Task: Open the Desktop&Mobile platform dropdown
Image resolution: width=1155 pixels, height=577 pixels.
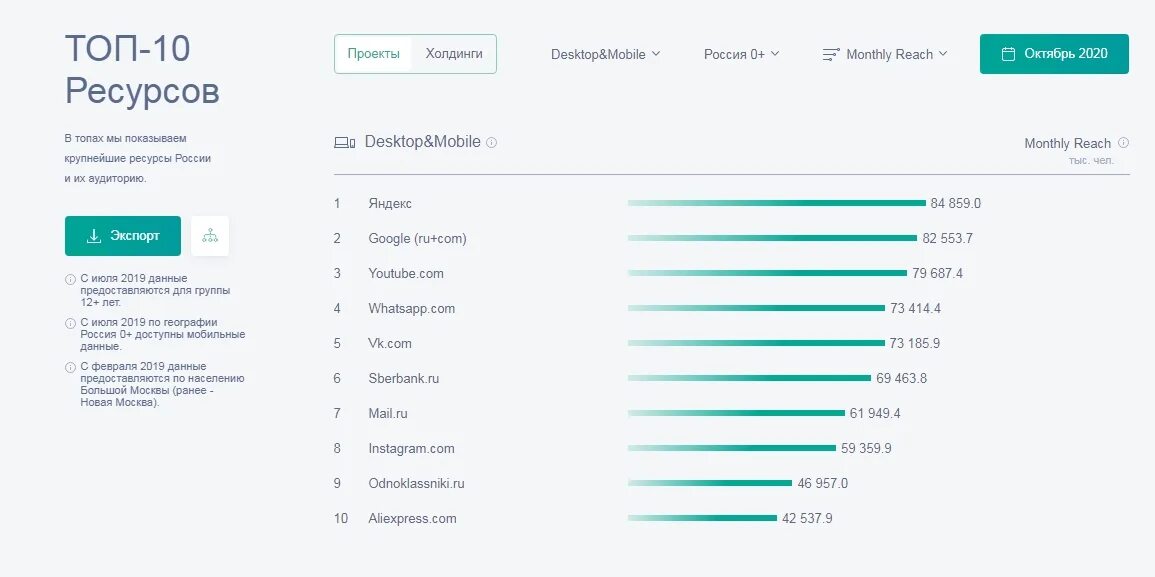Action: pyautogui.click(x=605, y=55)
